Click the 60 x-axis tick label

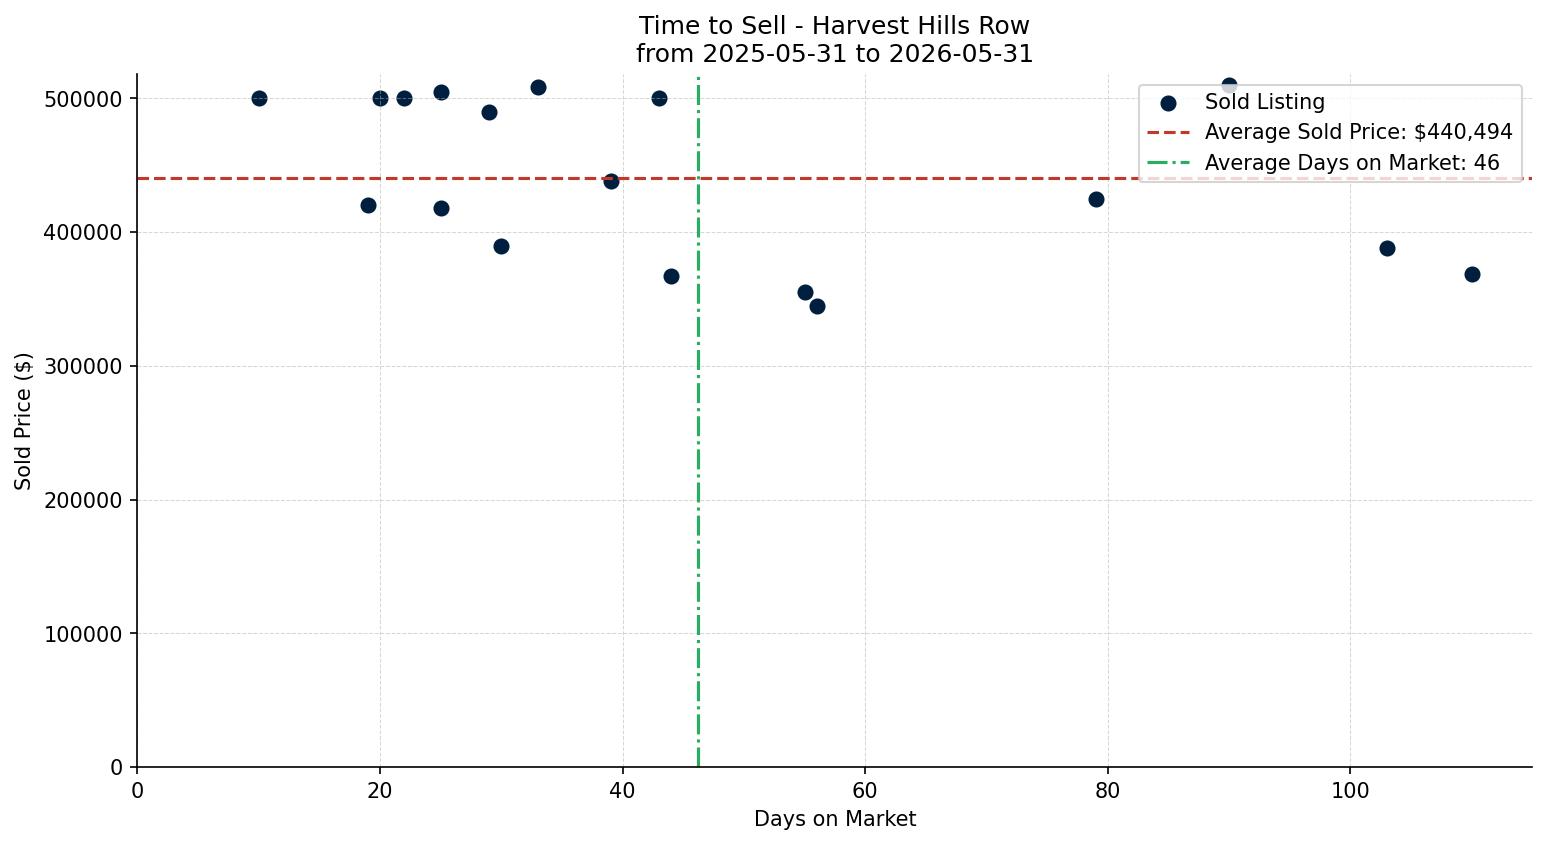coord(865,790)
